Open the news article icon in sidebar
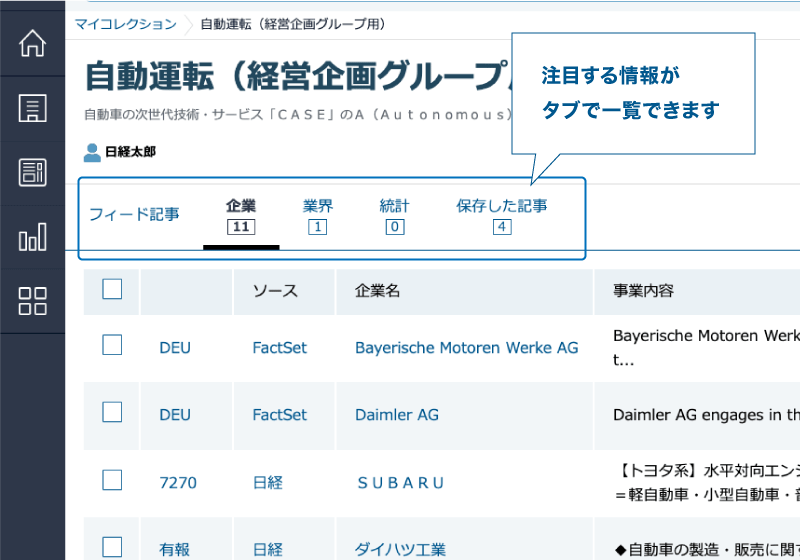Viewport: 800px width, 560px height. [32, 172]
